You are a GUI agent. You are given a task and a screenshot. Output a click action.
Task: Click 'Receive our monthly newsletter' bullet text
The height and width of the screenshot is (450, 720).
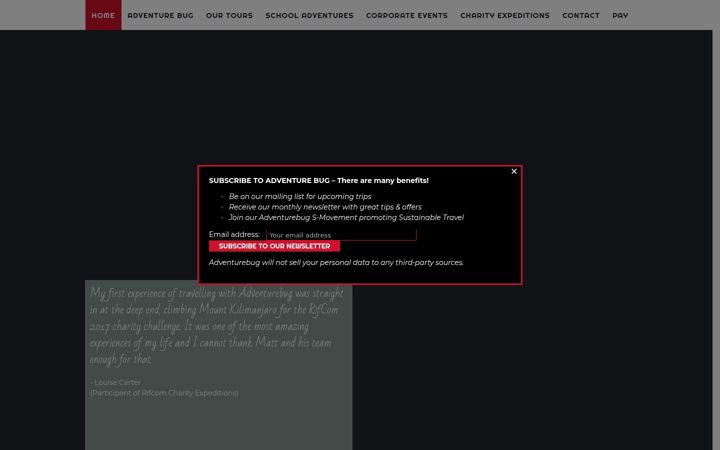click(325, 207)
